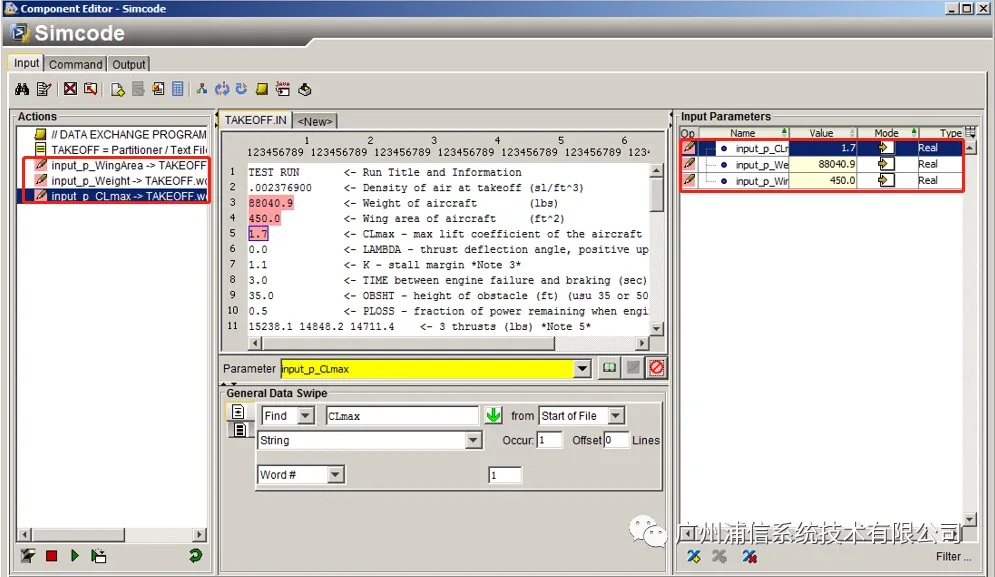This screenshot has width=995, height=577.
Task: Select the TAKEOFF = Partitioner action row
Action: tap(121, 150)
